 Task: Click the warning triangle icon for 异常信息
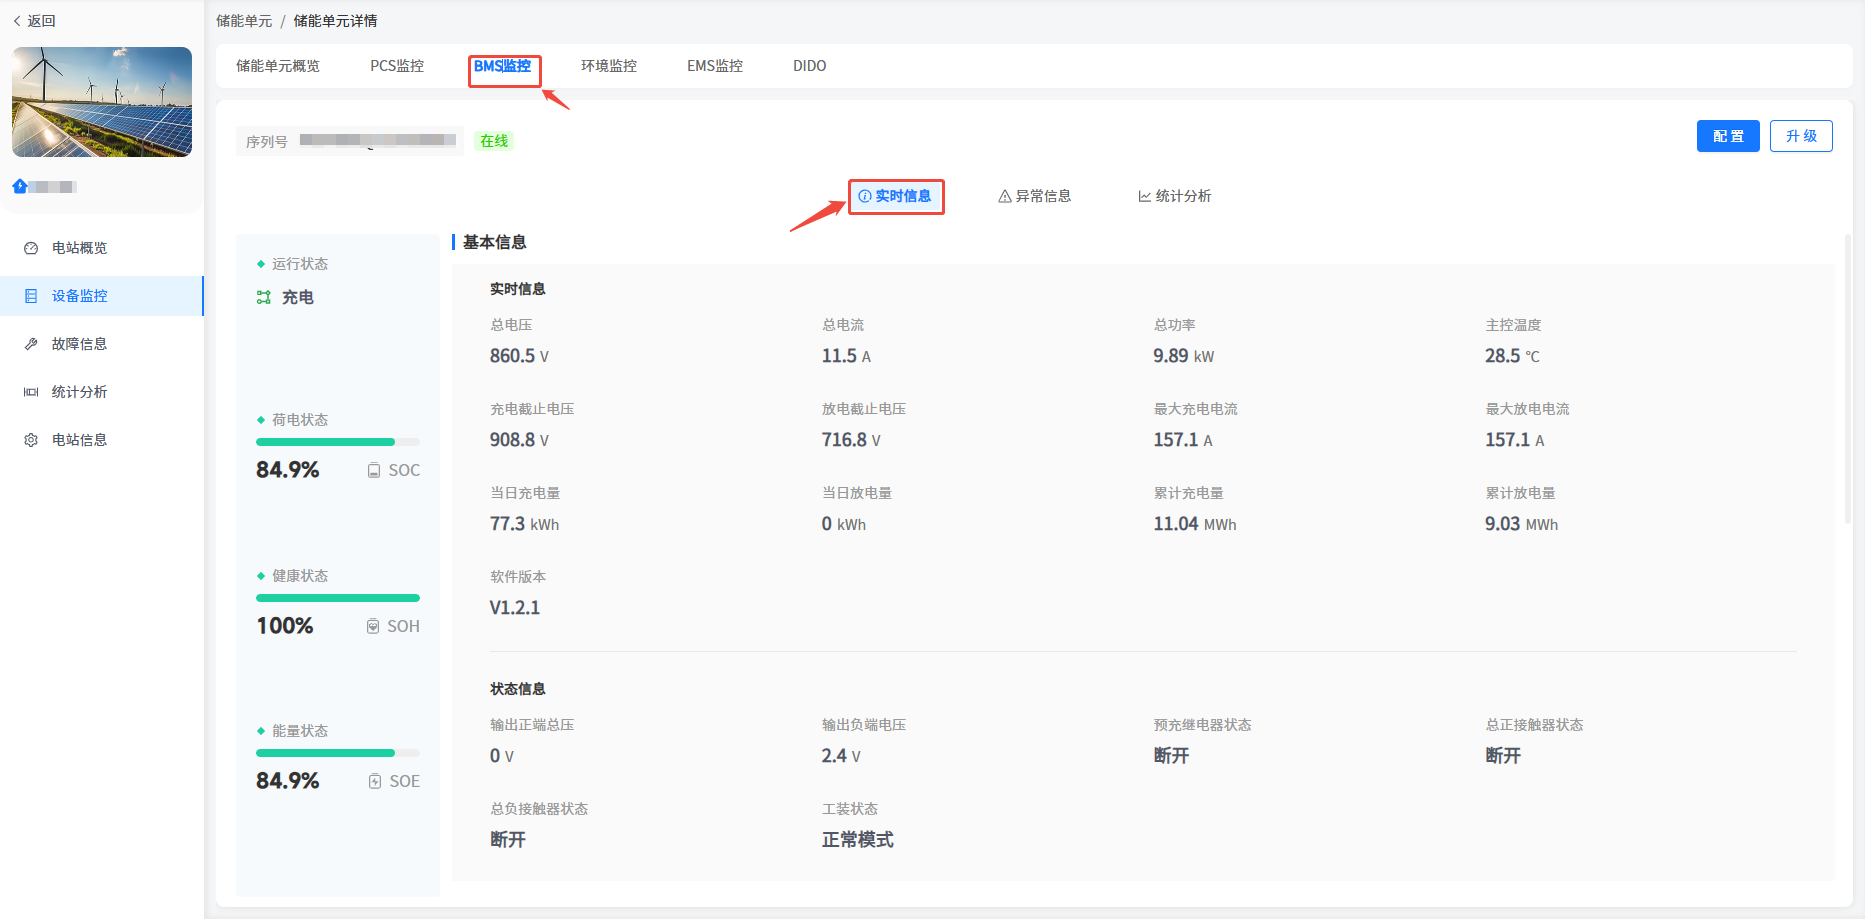tap(1004, 197)
